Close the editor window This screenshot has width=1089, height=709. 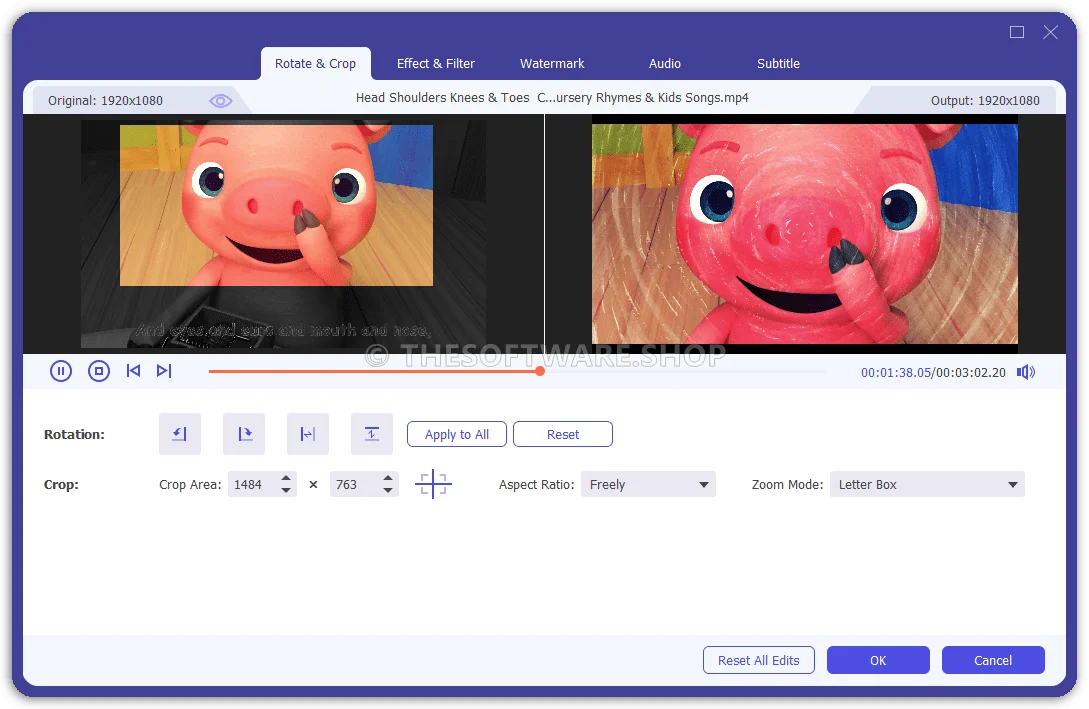(x=1050, y=32)
